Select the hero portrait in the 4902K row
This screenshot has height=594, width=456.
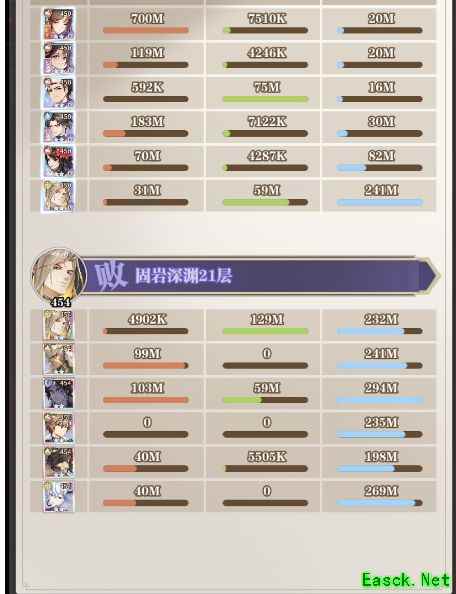(x=58, y=325)
